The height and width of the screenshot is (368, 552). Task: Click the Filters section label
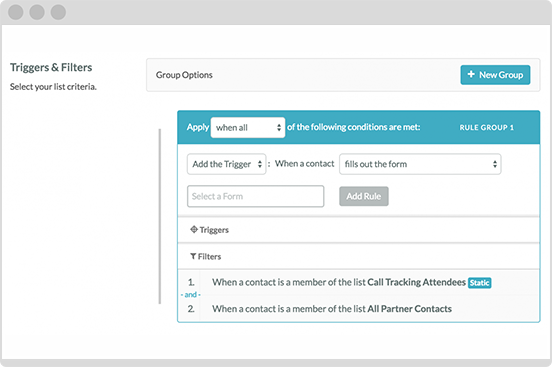pos(209,257)
